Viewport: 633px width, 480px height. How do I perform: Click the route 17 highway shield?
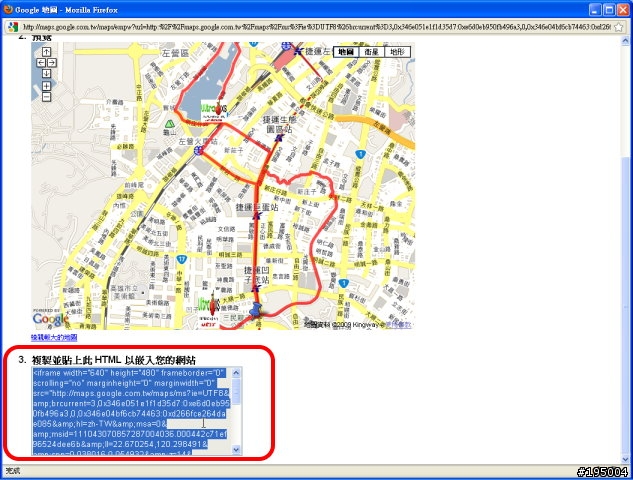pos(181,259)
